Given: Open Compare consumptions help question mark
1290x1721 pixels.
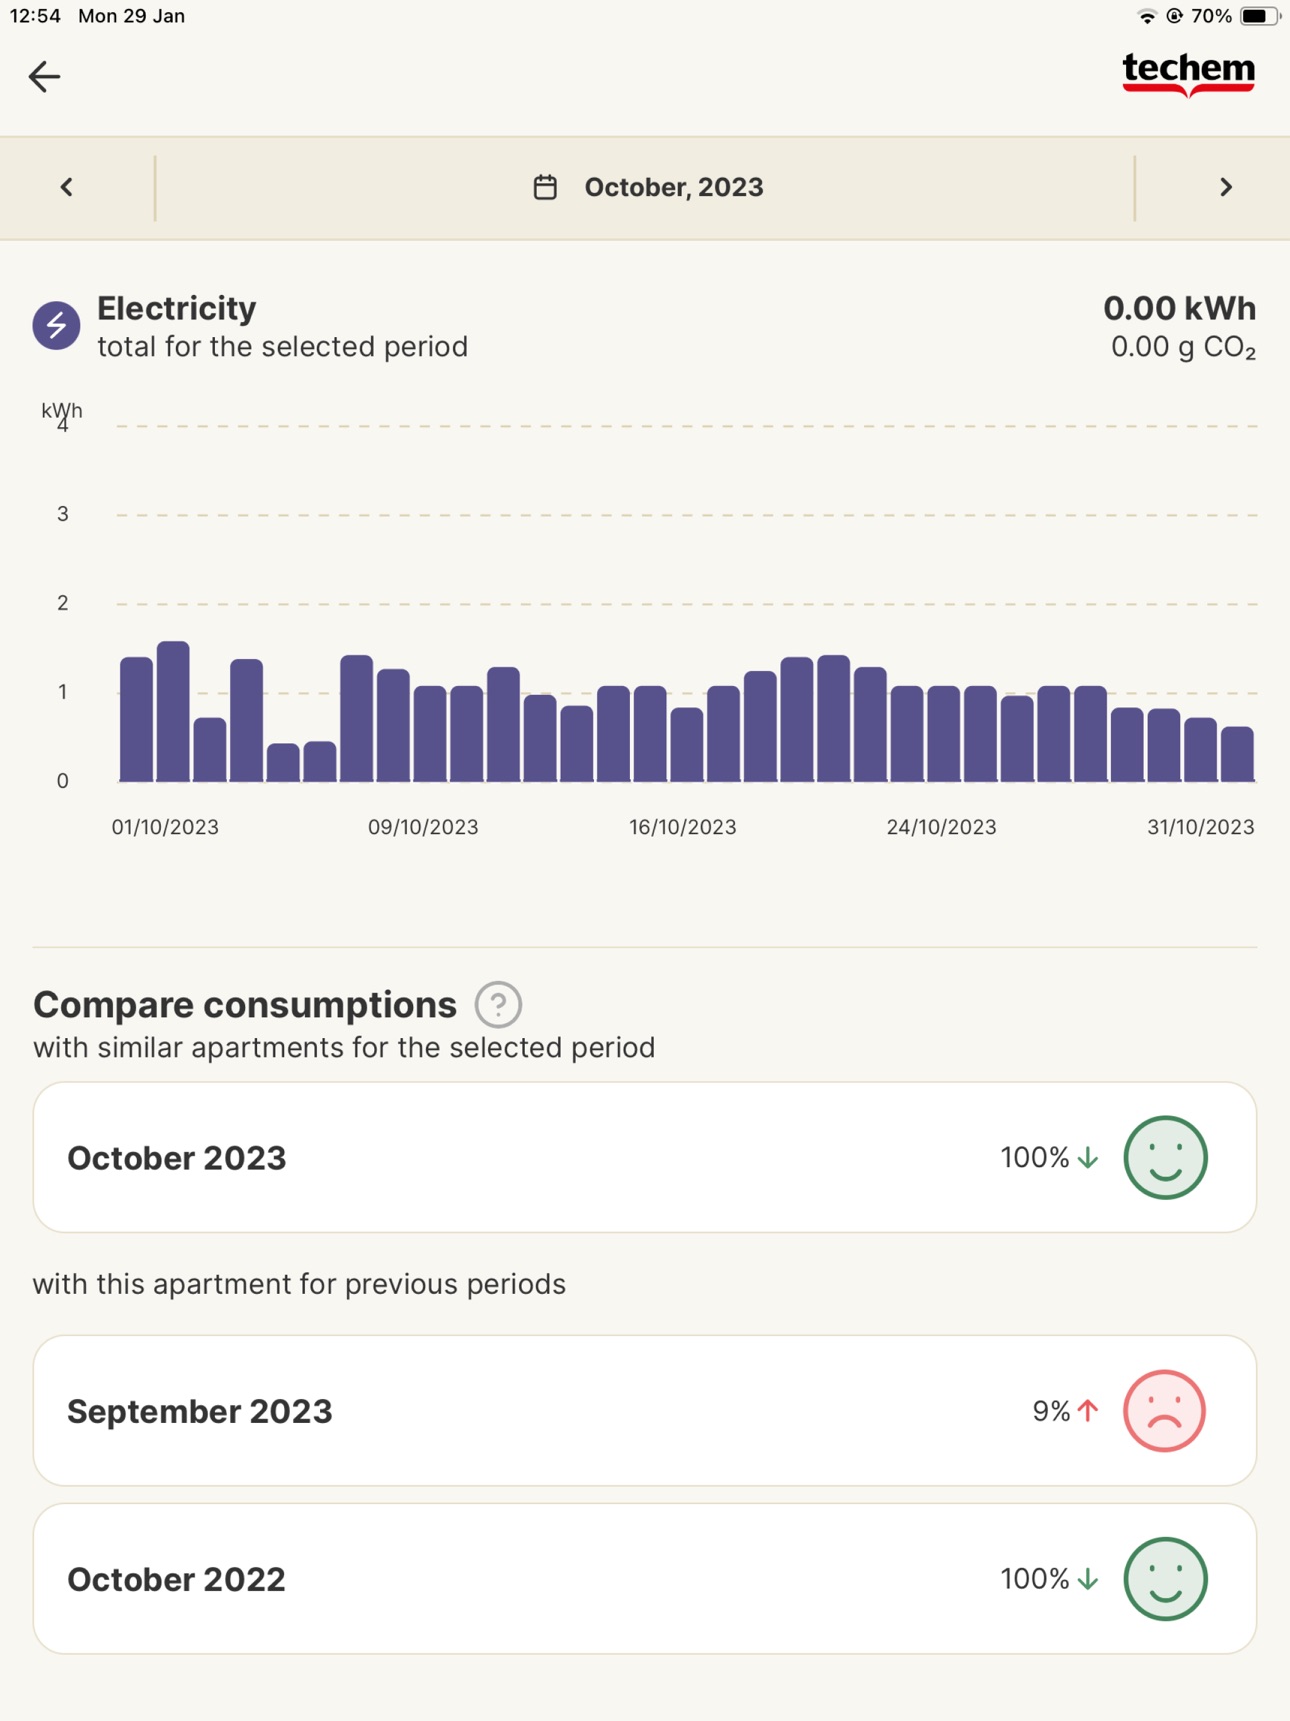Looking at the screenshot, I should [x=498, y=1004].
